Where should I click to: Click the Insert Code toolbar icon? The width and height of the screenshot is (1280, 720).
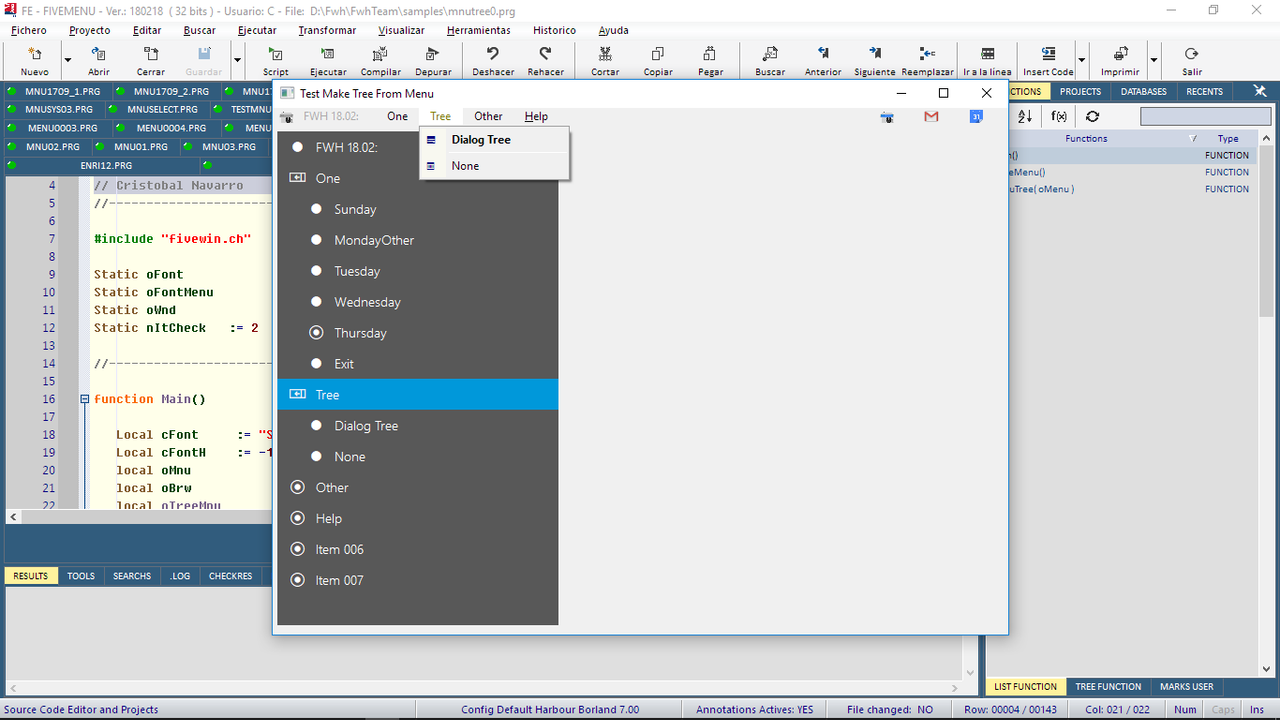[1048, 54]
